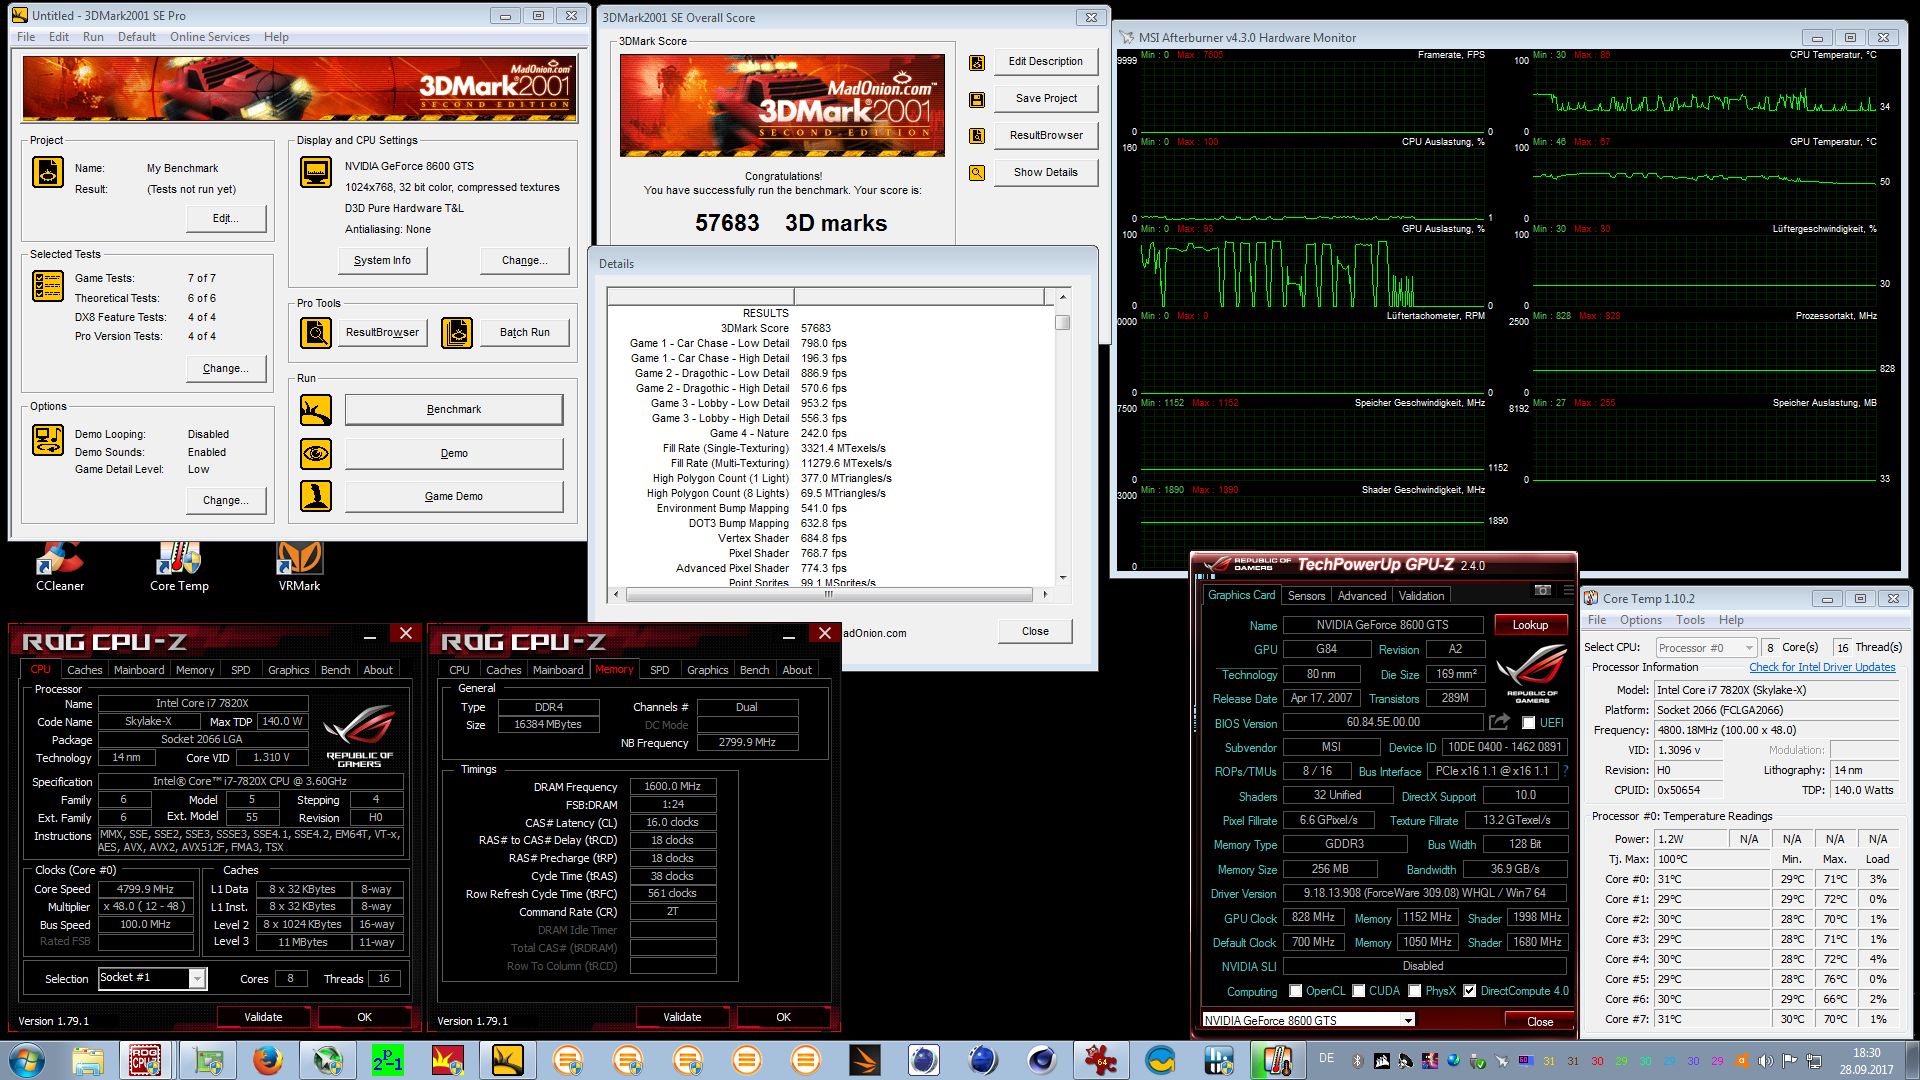Switch to the Advanced tab in GPU-Z

(1362, 596)
